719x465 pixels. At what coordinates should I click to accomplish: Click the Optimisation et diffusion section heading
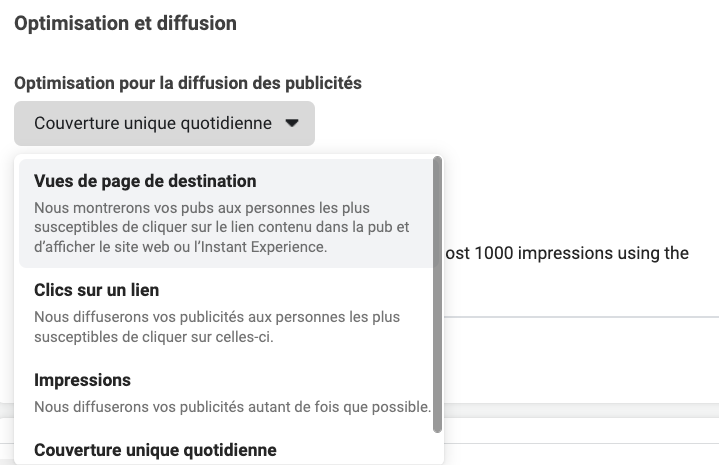pyautogui.click(x=125, y=21)
